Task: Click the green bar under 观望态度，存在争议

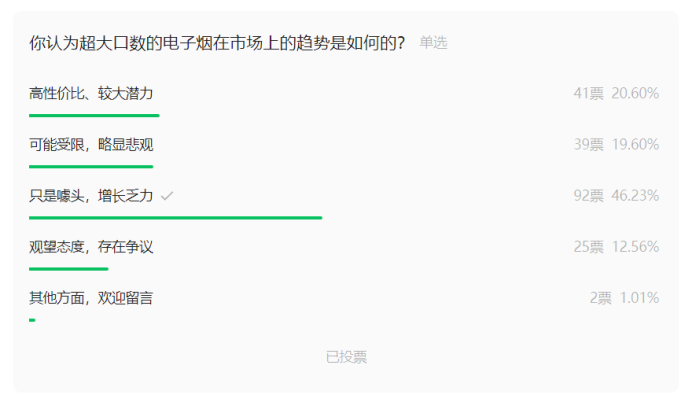Action: 68,268
